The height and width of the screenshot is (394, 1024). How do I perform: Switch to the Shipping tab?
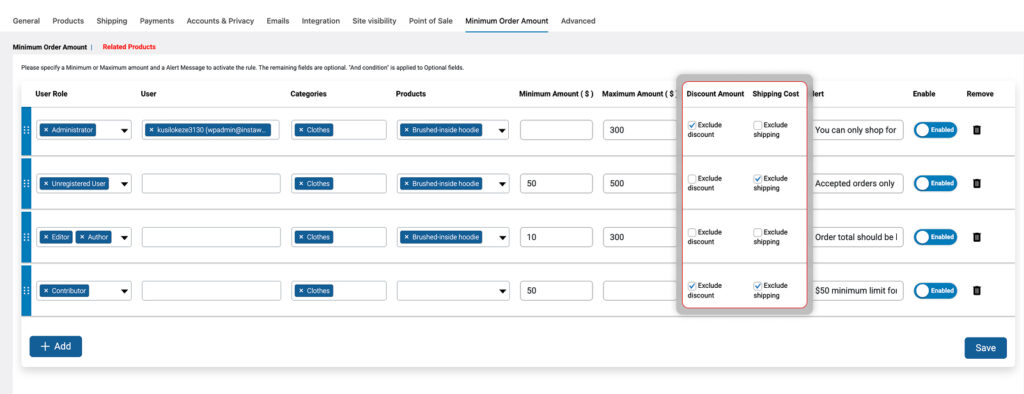coord(112,21)
